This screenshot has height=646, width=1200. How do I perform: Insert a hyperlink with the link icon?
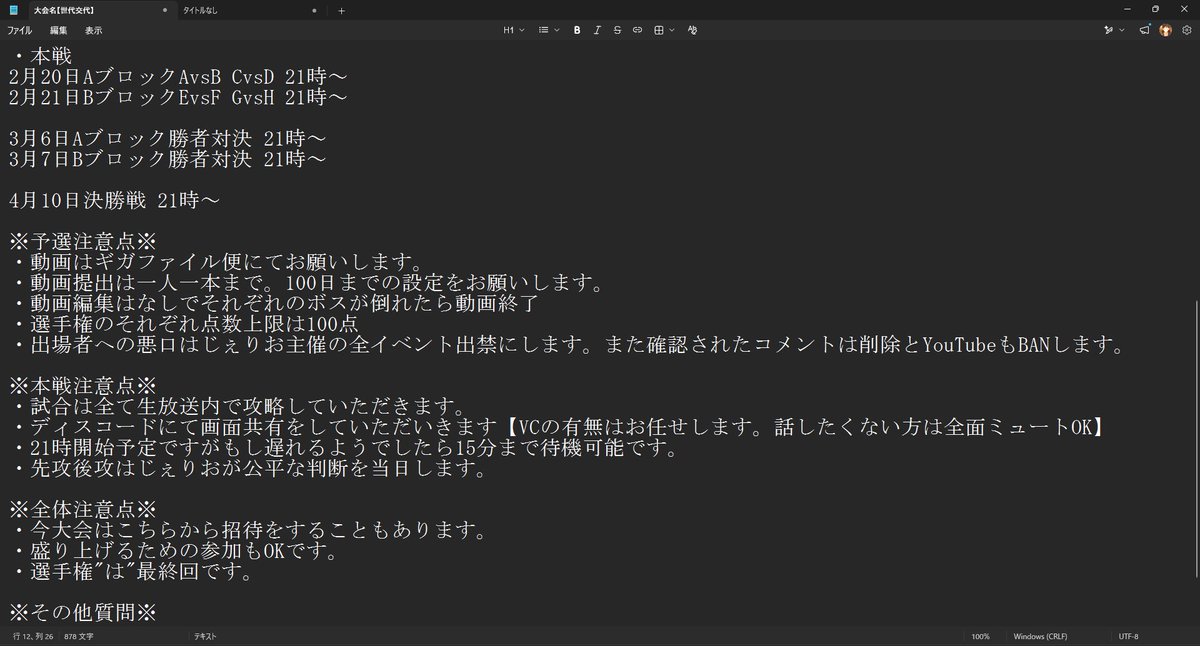click(637, 30)
